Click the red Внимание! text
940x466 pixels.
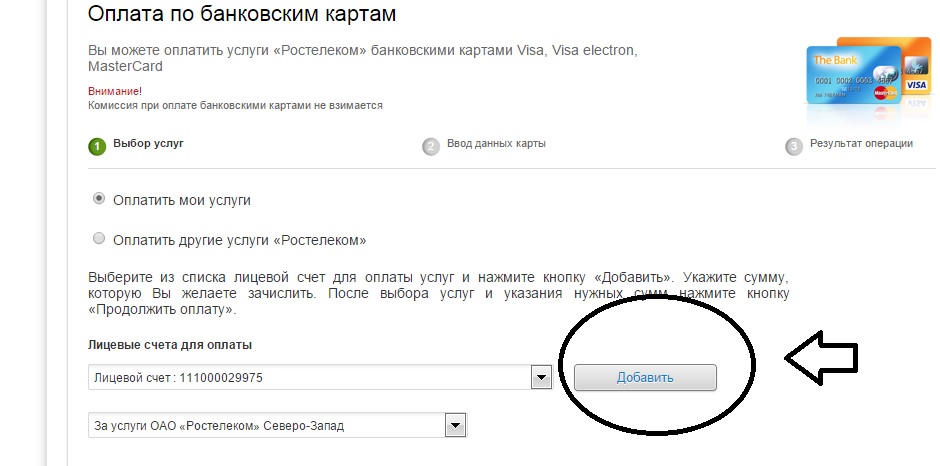[x=115, y=92]
